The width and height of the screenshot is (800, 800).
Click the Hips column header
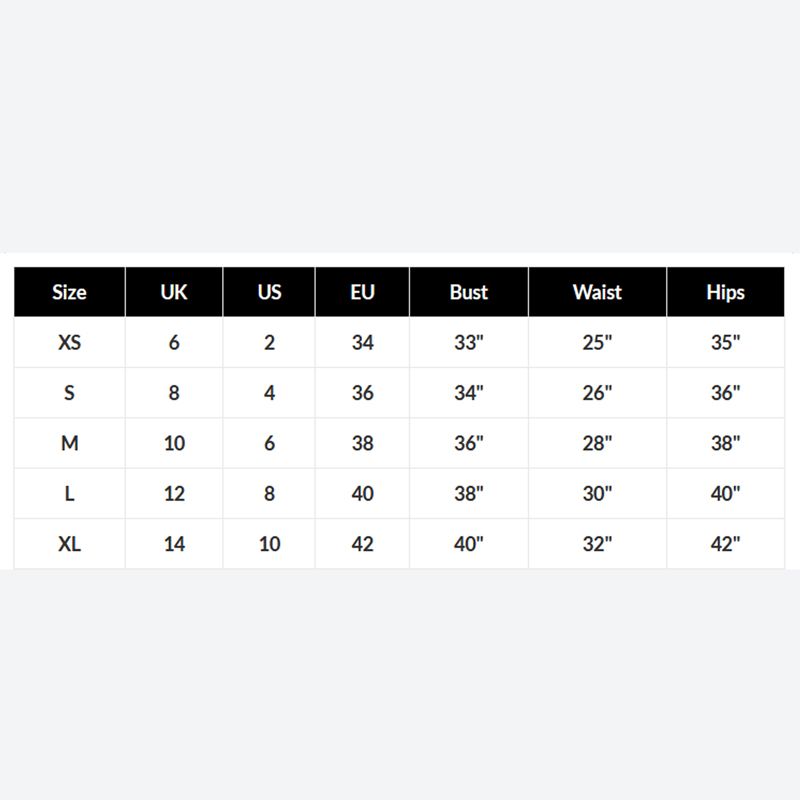[x=725, y=293]
